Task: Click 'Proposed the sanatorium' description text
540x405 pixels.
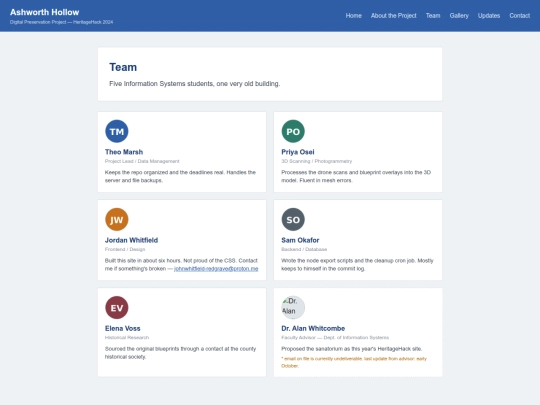Action: [x=352, y=349]
